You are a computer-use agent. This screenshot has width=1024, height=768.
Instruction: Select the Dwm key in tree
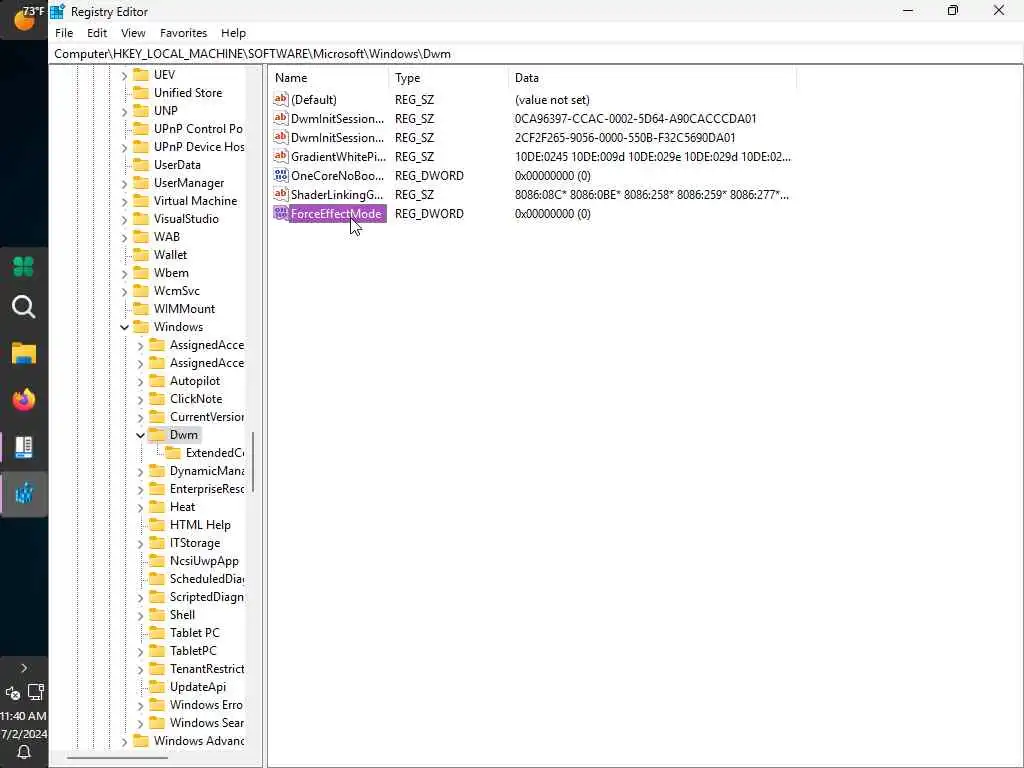[x=184, y=435]
